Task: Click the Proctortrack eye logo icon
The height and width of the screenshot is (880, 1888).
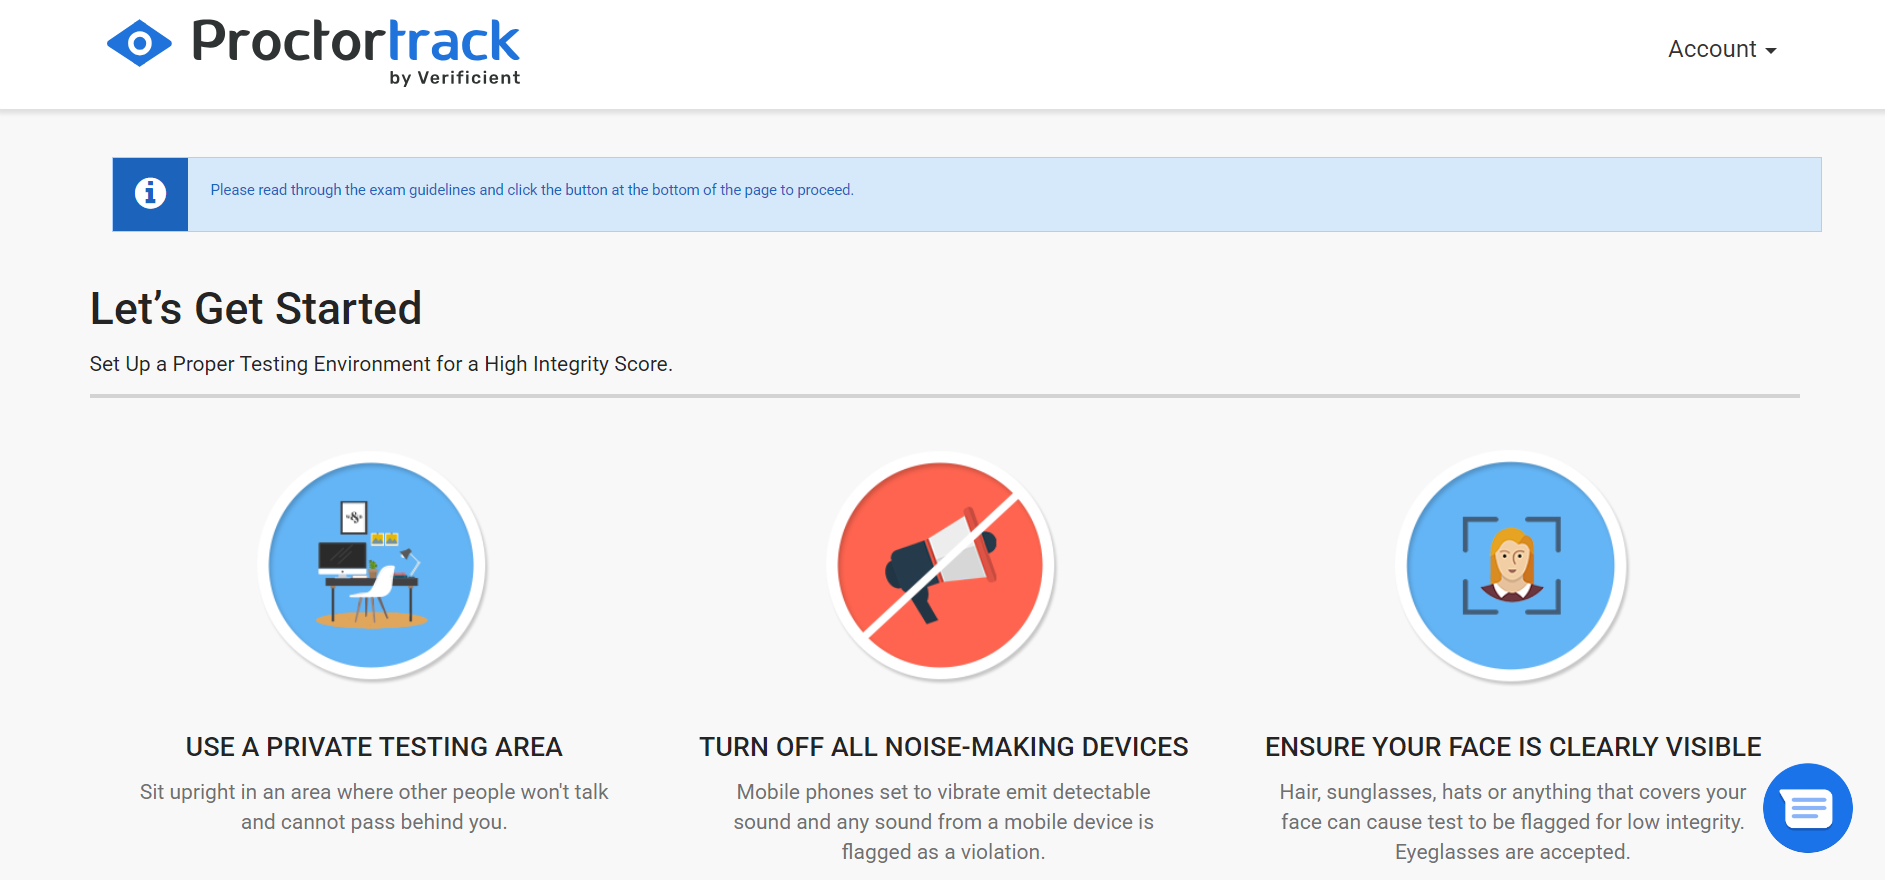Action: tap(139, 43)
